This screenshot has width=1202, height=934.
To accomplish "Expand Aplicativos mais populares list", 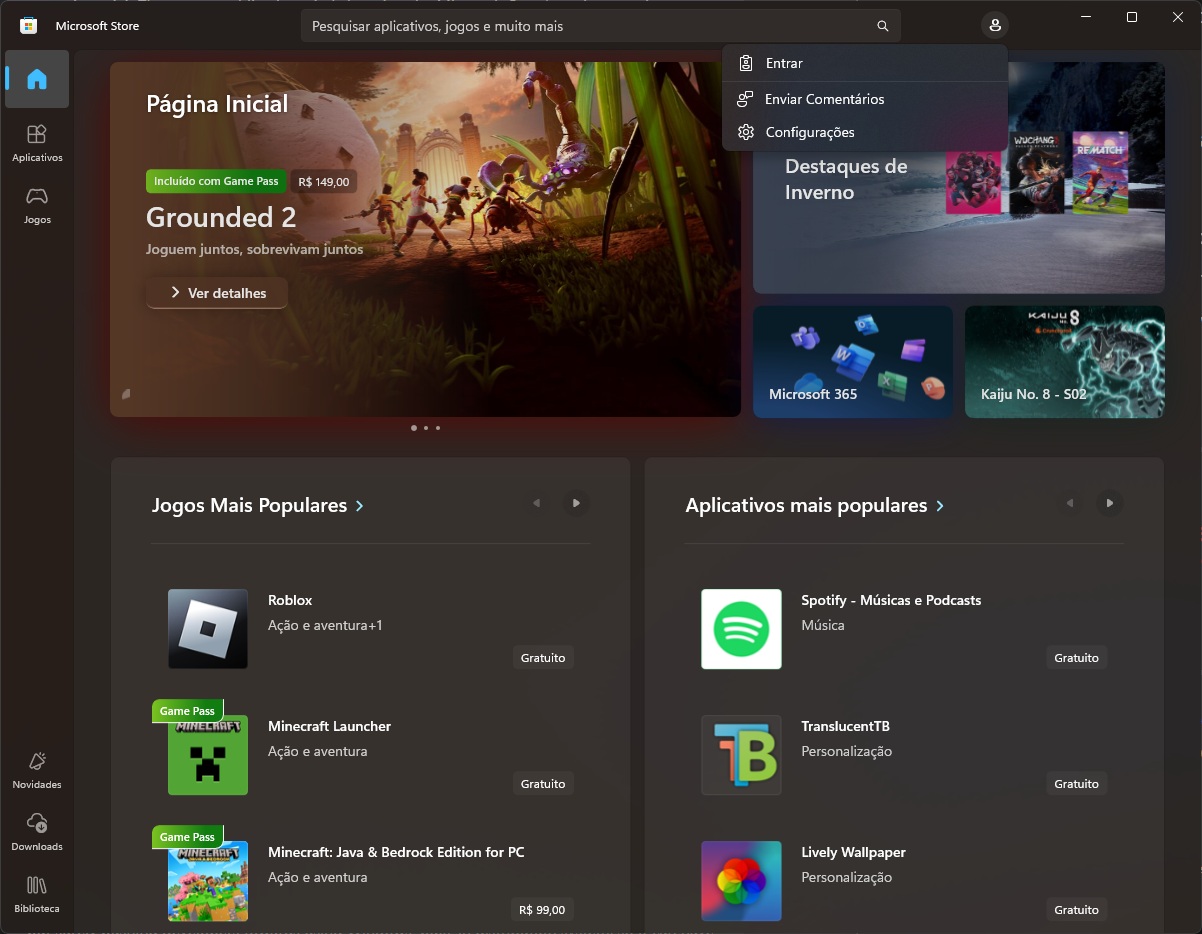I will pos(815,505).
